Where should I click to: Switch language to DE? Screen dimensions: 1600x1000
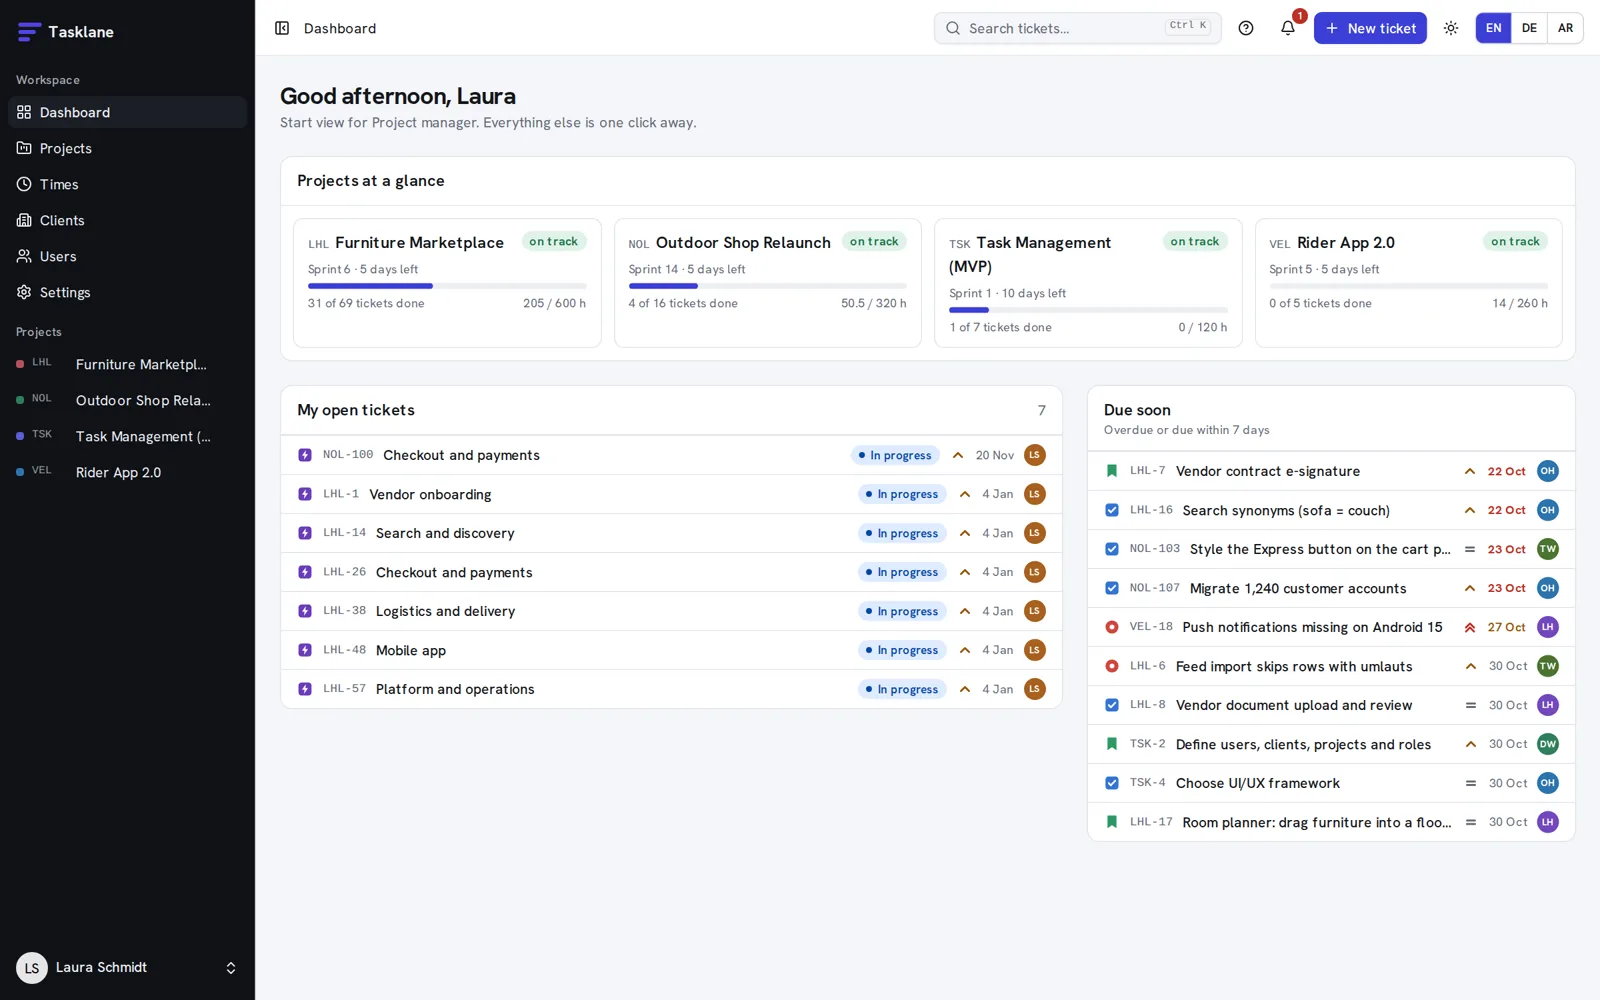(x=1529, y=28)
